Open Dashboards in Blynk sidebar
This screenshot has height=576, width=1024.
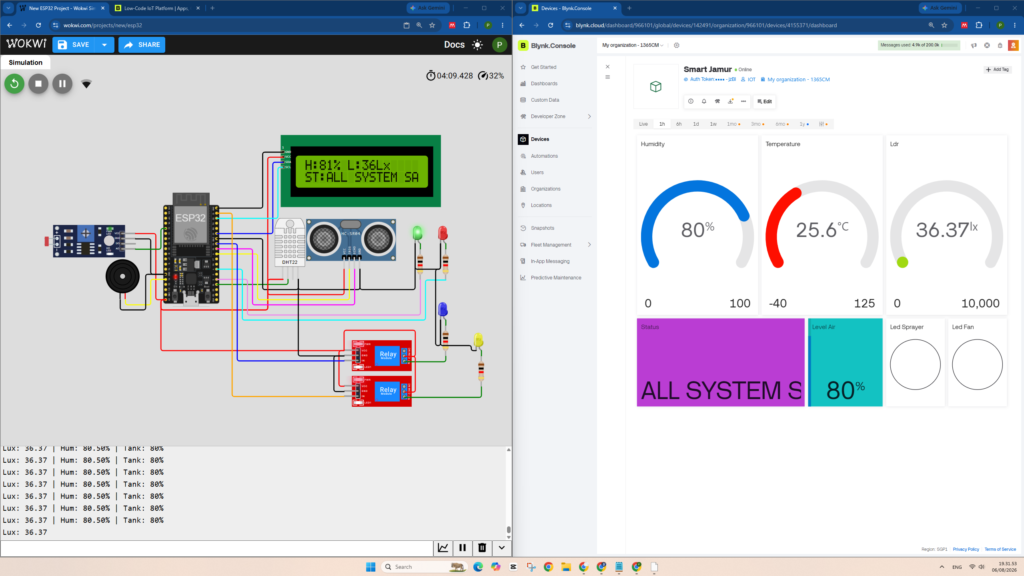click(x=543, y=84)
